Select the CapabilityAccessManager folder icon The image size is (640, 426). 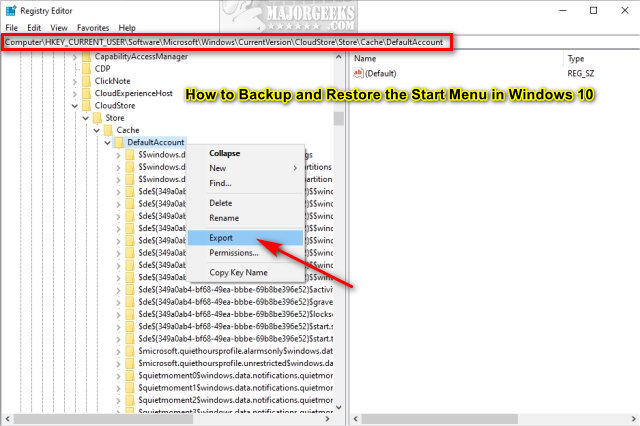click(x=86, y=56)
